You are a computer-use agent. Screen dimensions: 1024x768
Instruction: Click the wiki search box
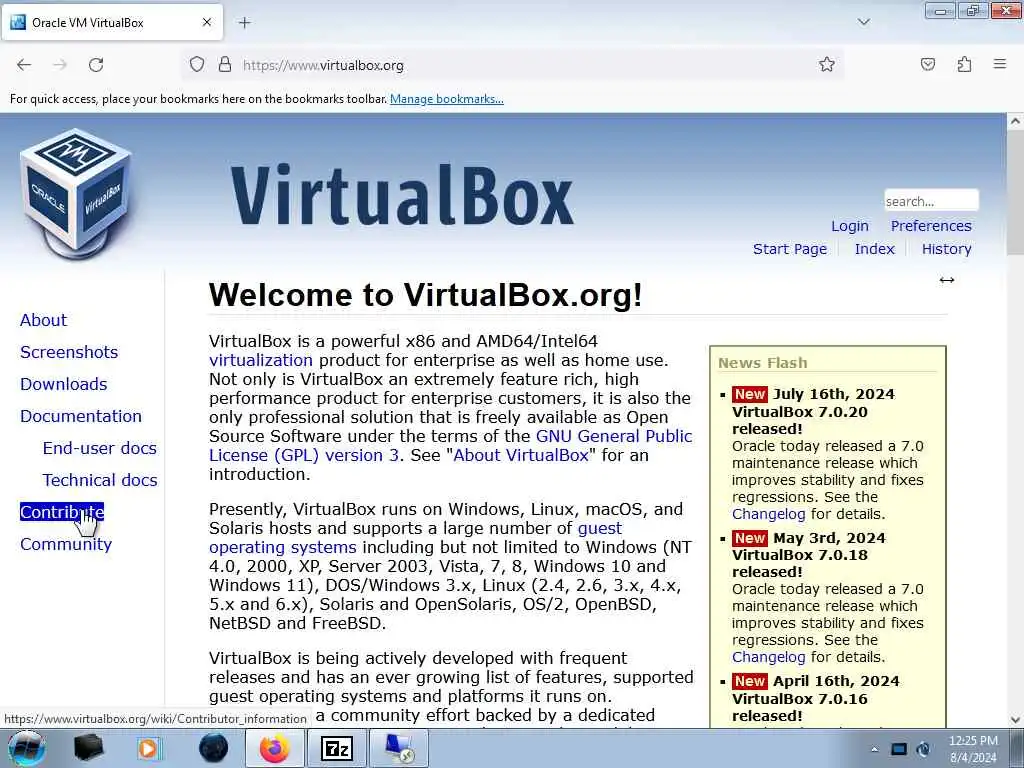931,200
